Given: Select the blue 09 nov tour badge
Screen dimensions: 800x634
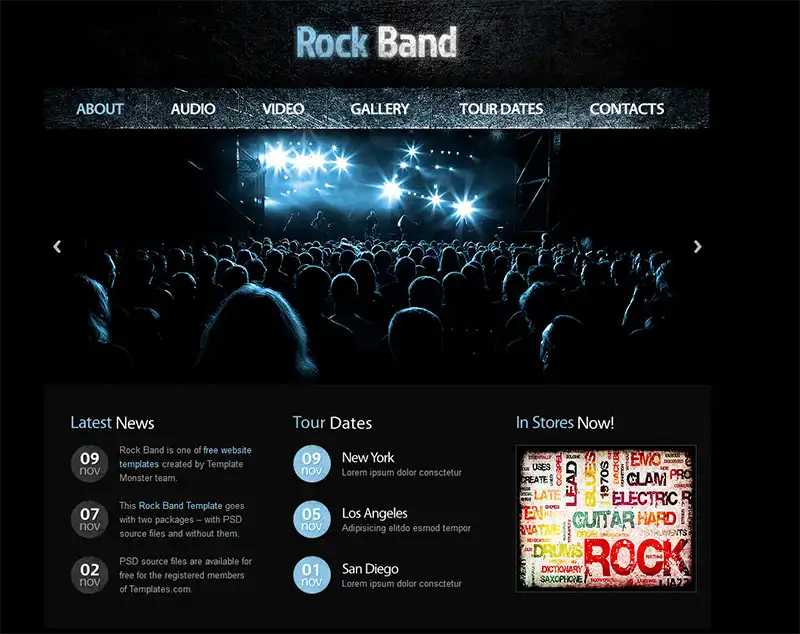Looking at the screenshot, I should (312, 464).
